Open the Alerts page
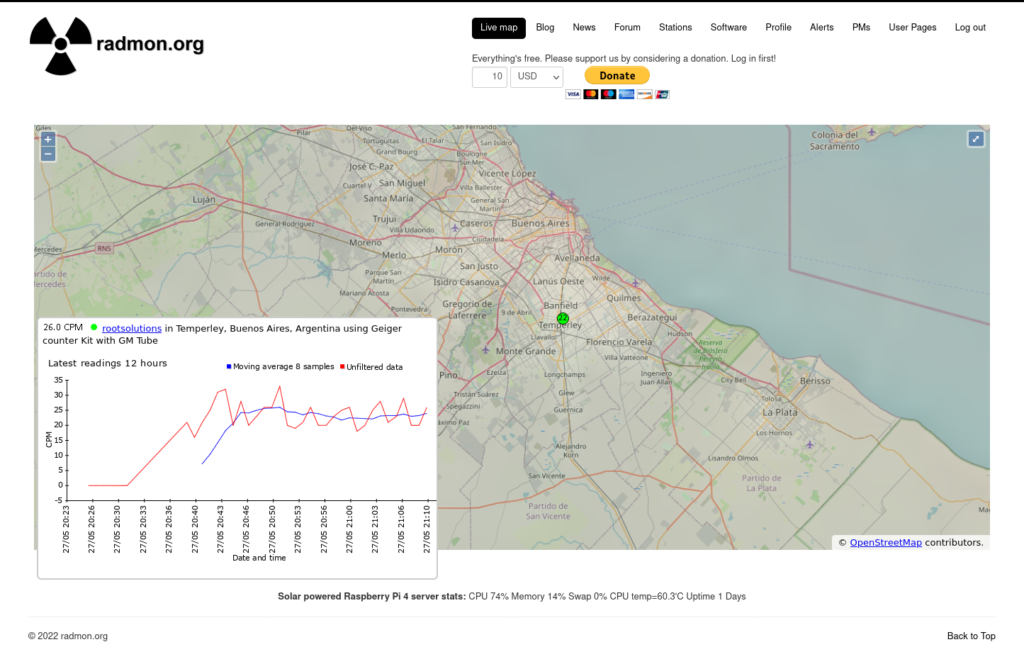 click(x=821, y=28)
